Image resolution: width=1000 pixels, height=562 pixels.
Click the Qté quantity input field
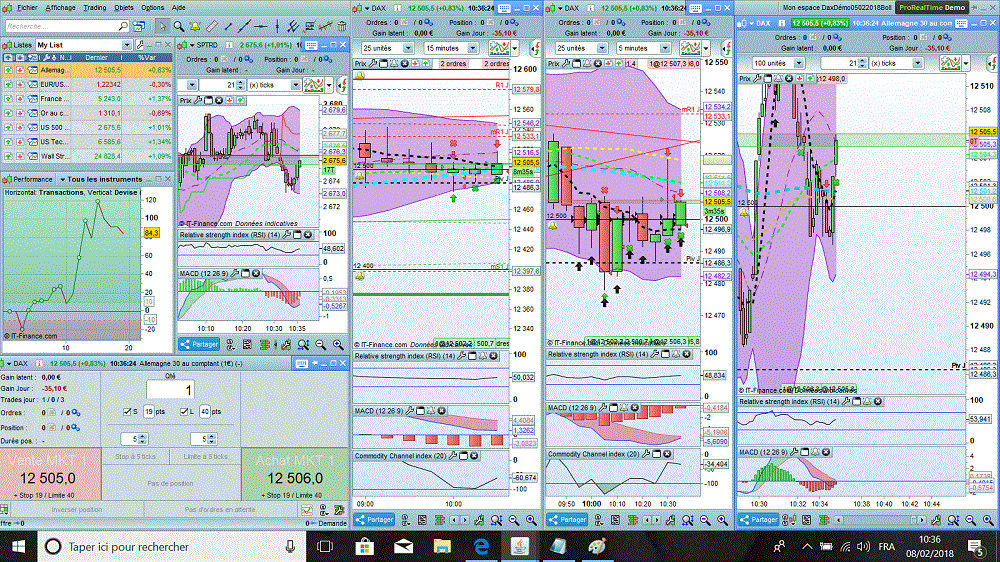click(x=170, y=390)
